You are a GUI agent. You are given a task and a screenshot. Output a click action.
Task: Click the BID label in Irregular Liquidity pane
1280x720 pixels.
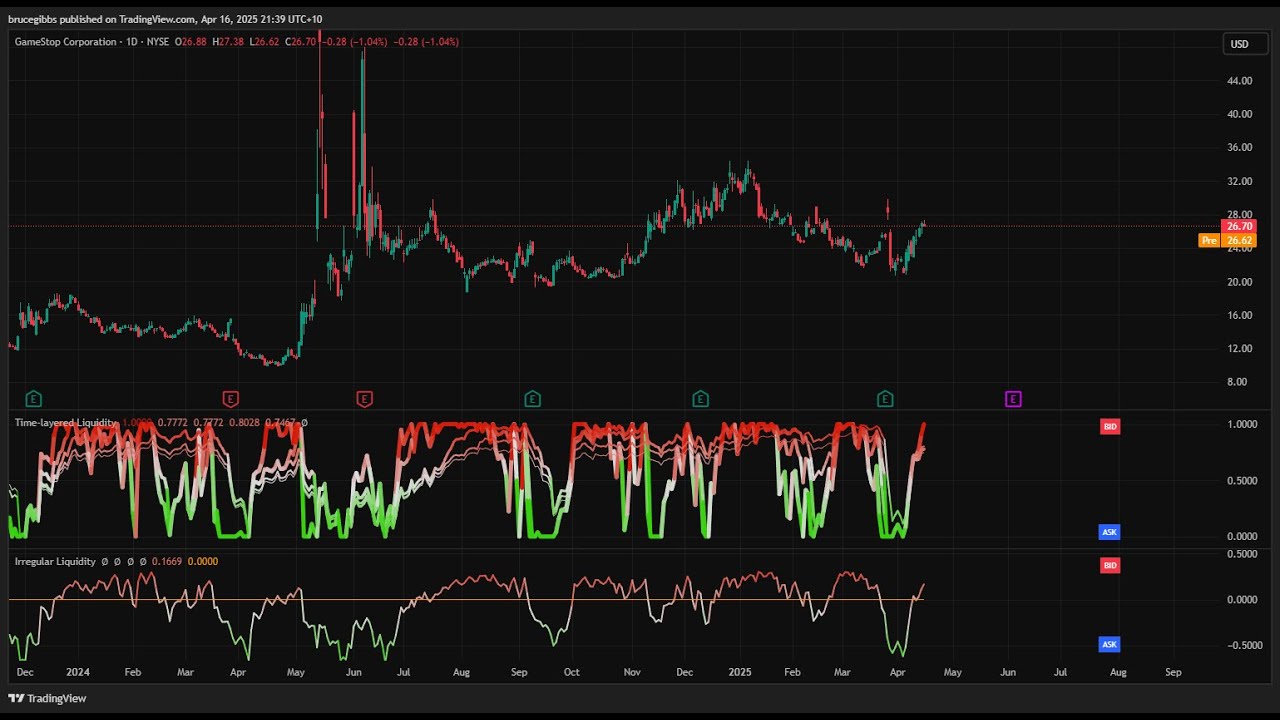pos(1109,566)
